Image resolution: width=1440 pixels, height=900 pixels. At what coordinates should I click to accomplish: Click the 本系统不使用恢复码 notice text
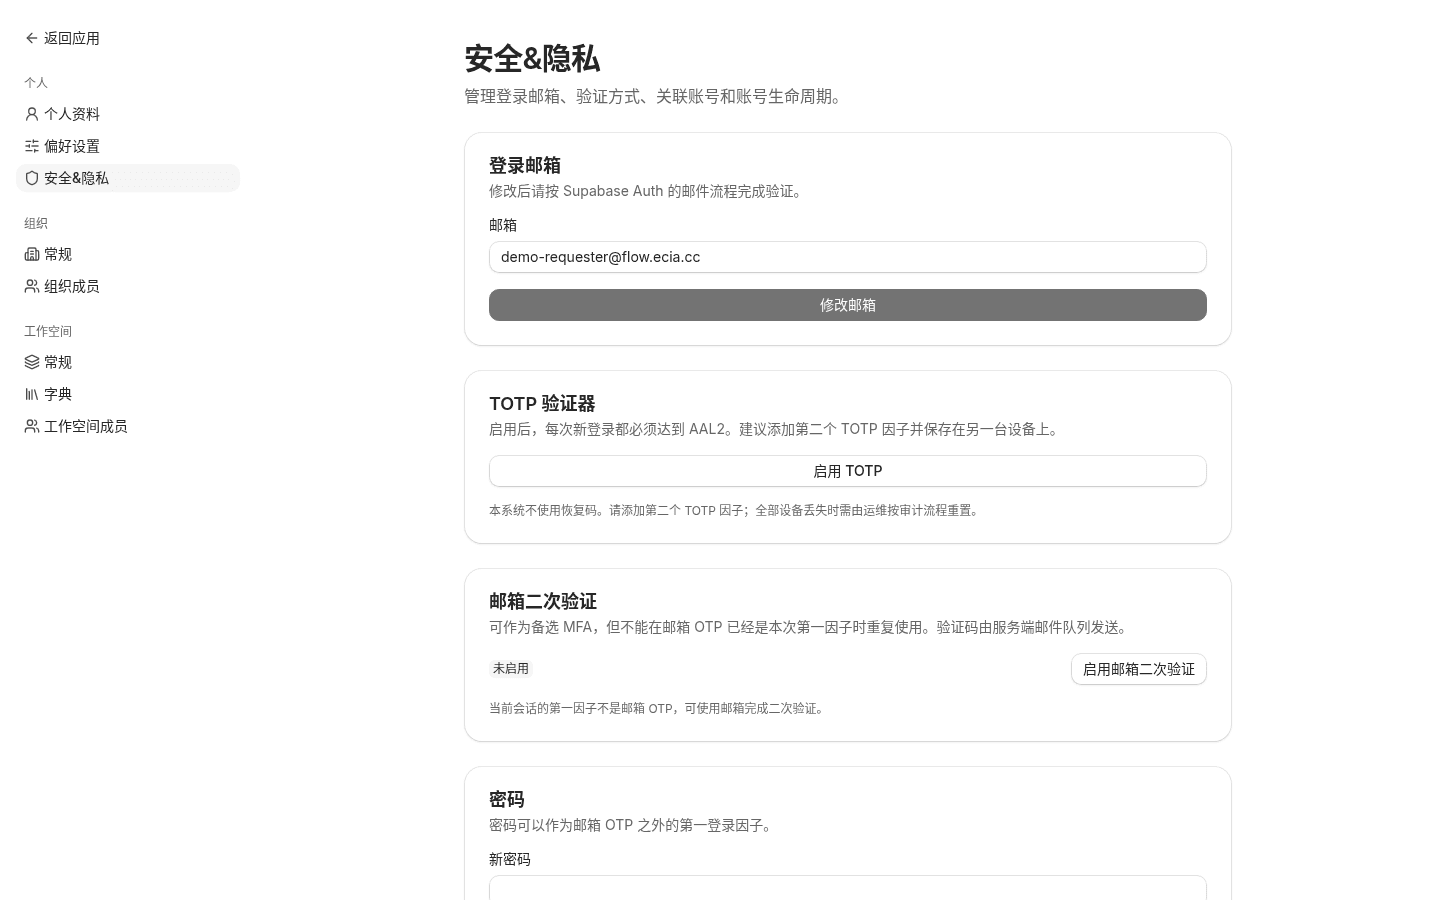736,510
